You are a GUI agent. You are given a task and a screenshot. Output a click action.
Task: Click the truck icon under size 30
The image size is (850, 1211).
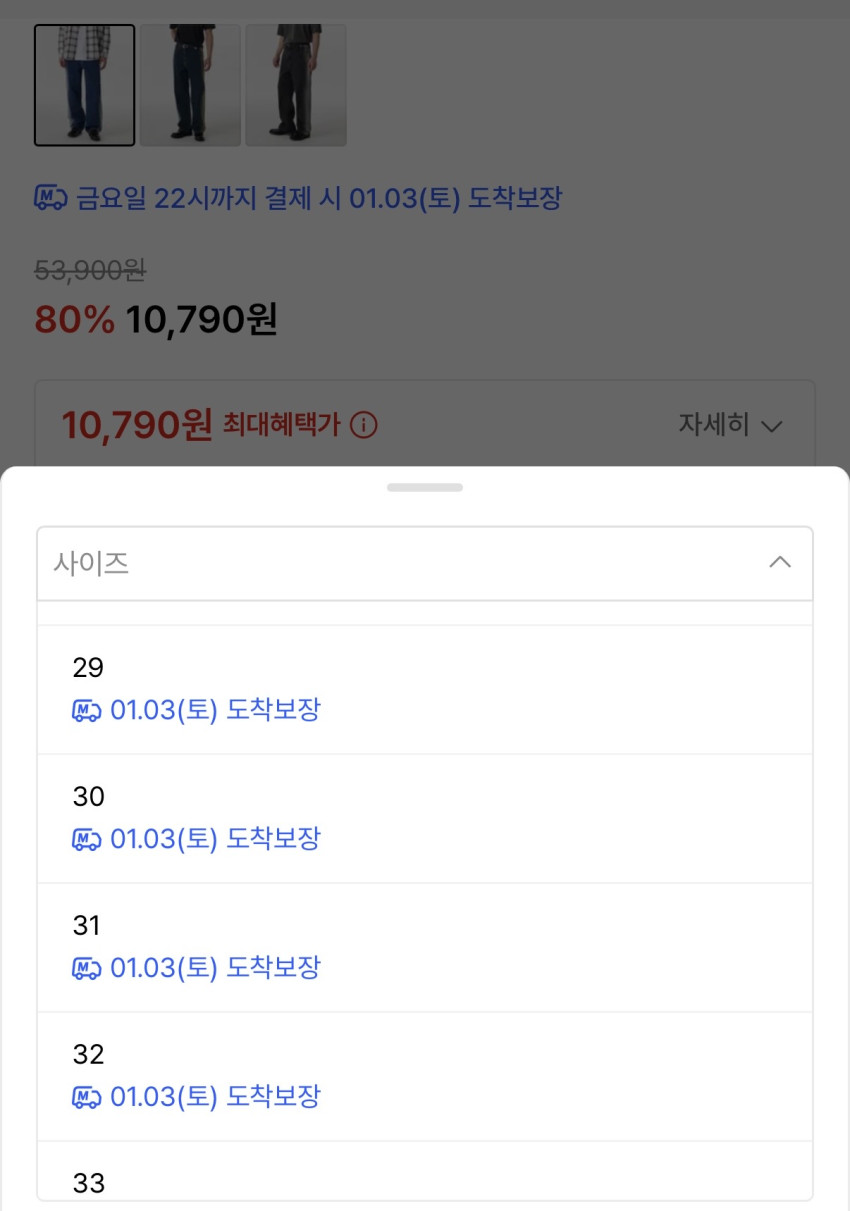pos(87,840)
